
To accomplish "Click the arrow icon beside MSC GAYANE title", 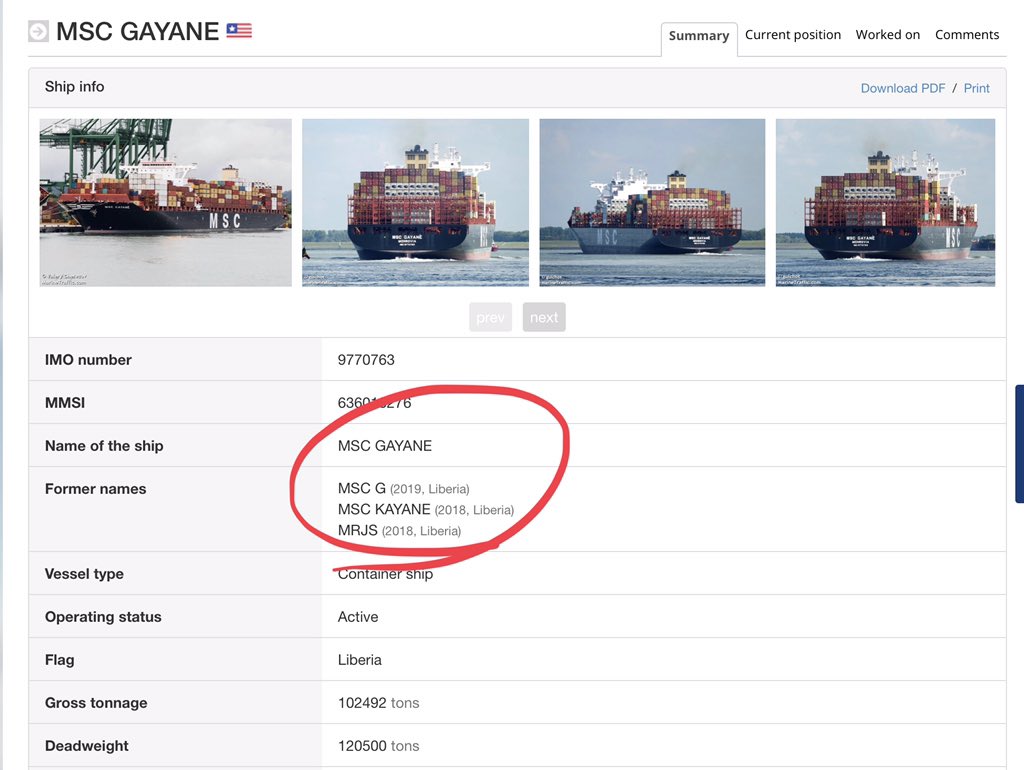I will click(38, 31).
